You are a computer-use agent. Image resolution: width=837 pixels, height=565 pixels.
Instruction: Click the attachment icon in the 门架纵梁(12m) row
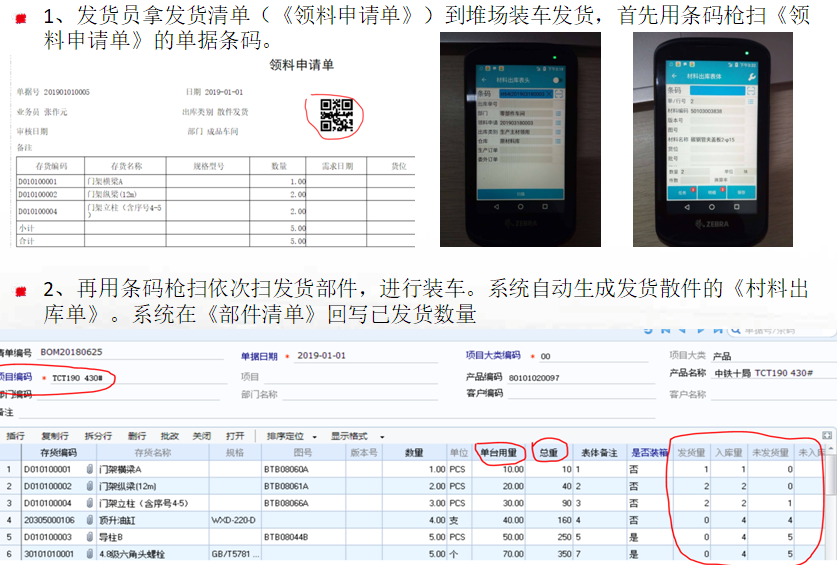tap(89, 486)
